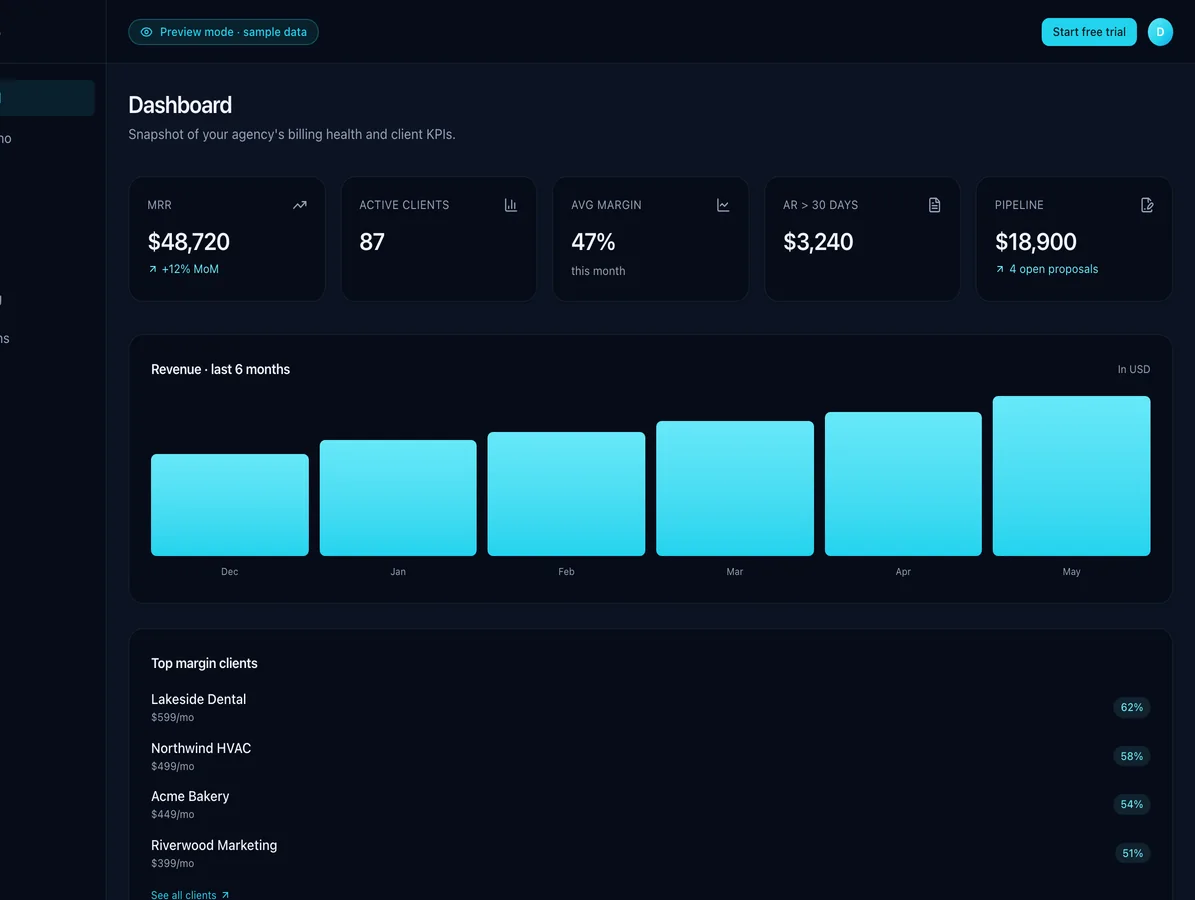1195x900 pixels.
Task: Select the highlighted sidebar menu item
Action: 46,98
